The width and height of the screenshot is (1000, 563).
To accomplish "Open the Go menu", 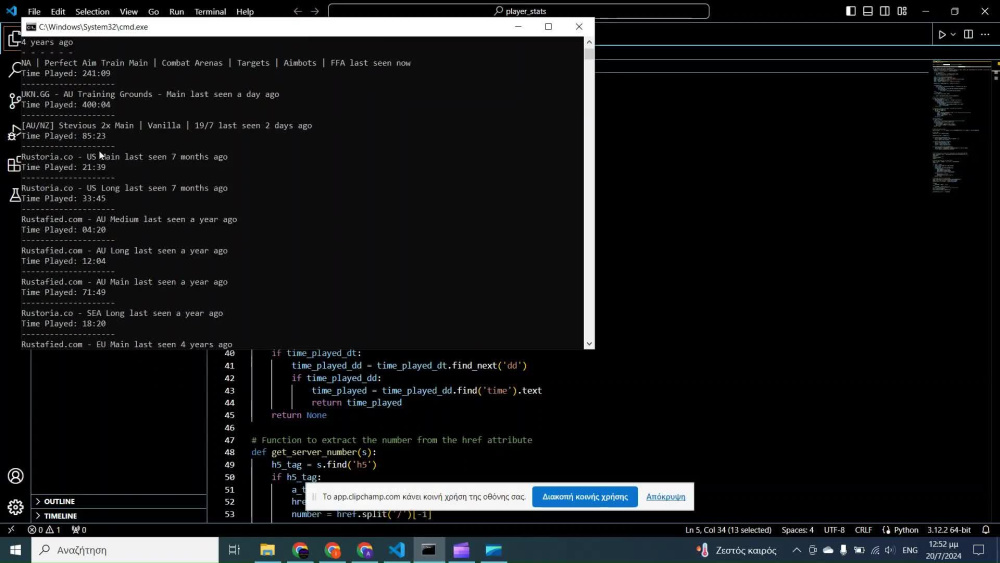I will pos(154,11).
